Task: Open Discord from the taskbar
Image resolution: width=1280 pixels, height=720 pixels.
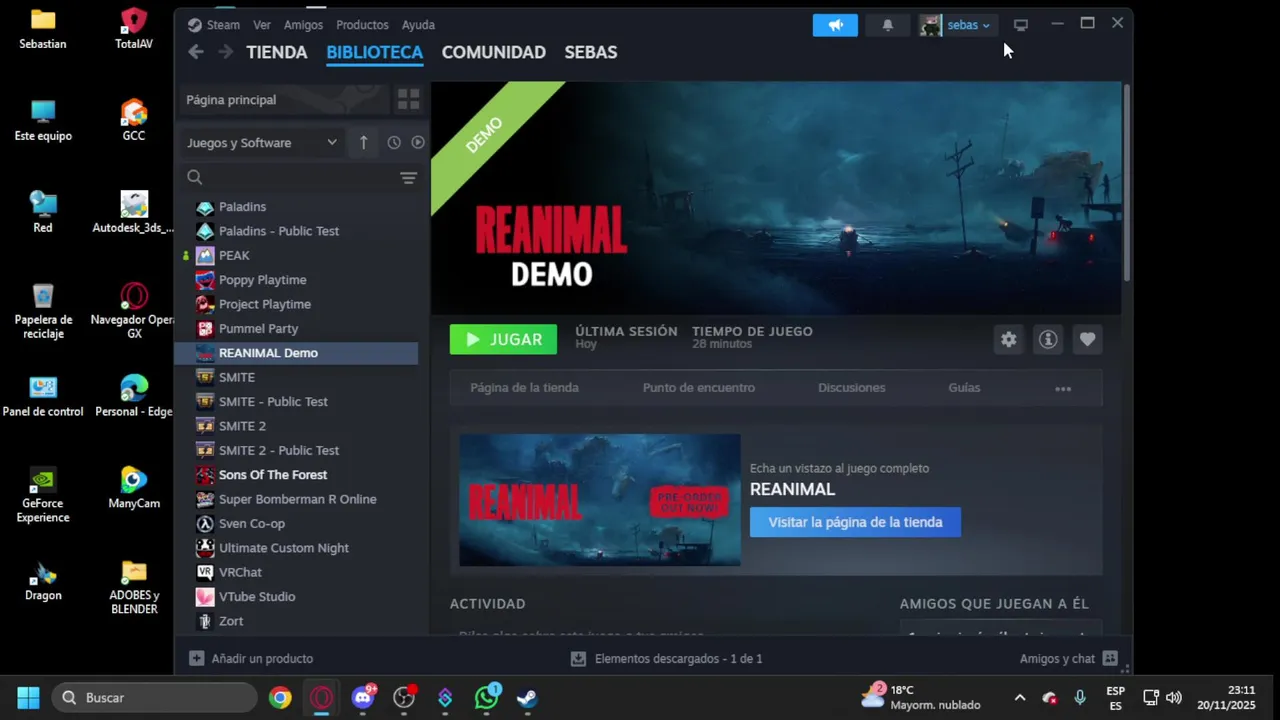Action: click(x=363, y=698)
